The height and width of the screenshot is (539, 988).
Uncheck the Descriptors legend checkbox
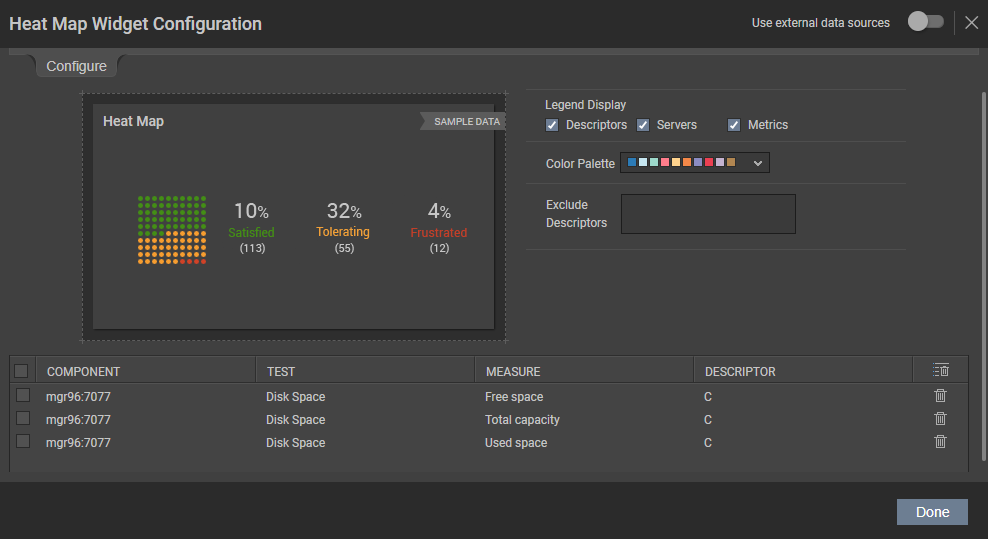coord(552,125)
